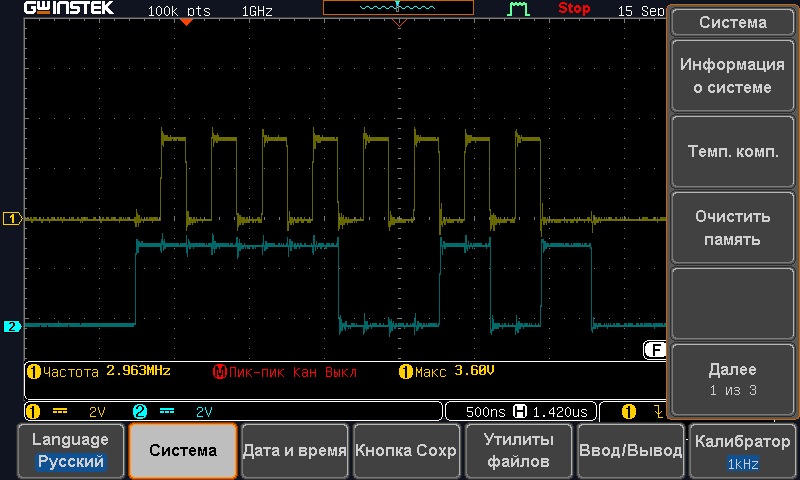Screen dimensions: 800x480
Task: Click the 15 Sep date readout
Action: [641, 11]
